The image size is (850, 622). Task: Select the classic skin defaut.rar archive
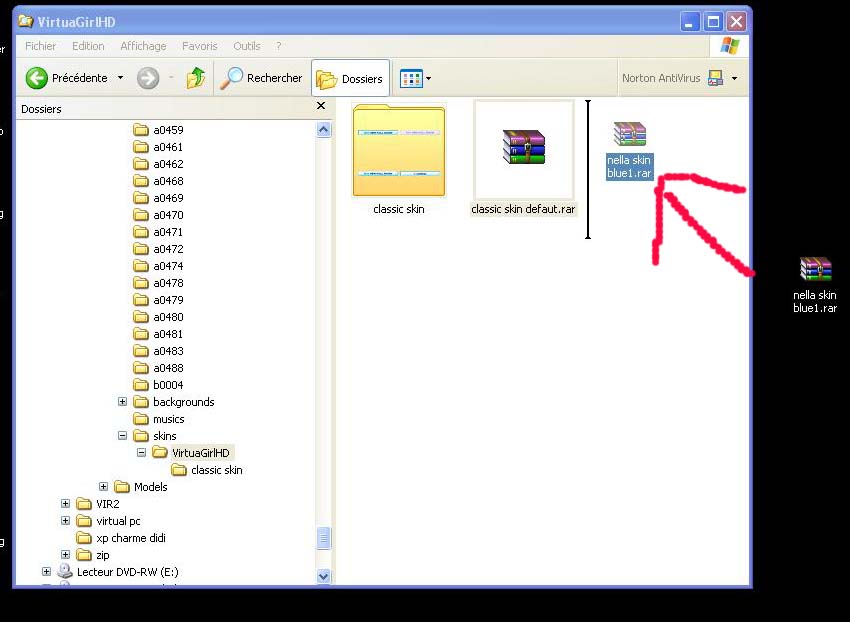click(x=523, y=157)
